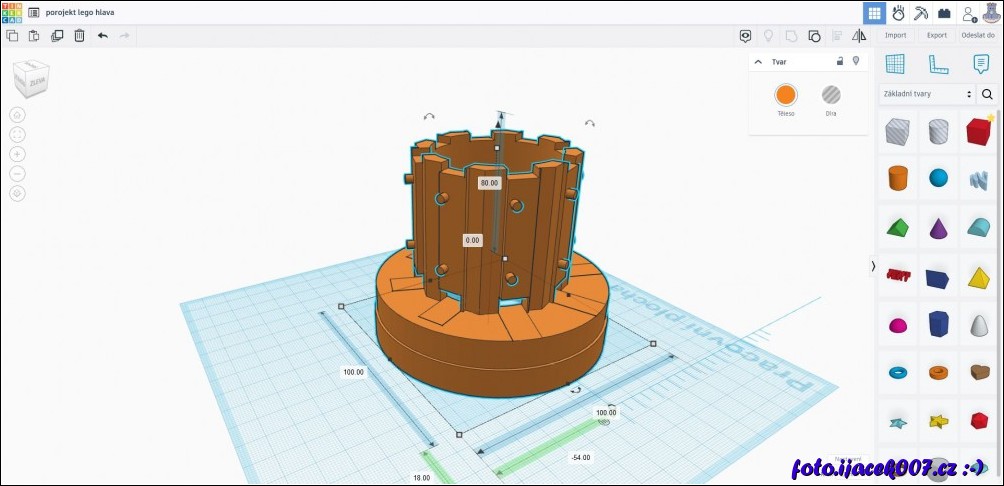This screenshot has height=486, width=1004.
Task: Open the Notes tool
Action: (x=981, y=64)
